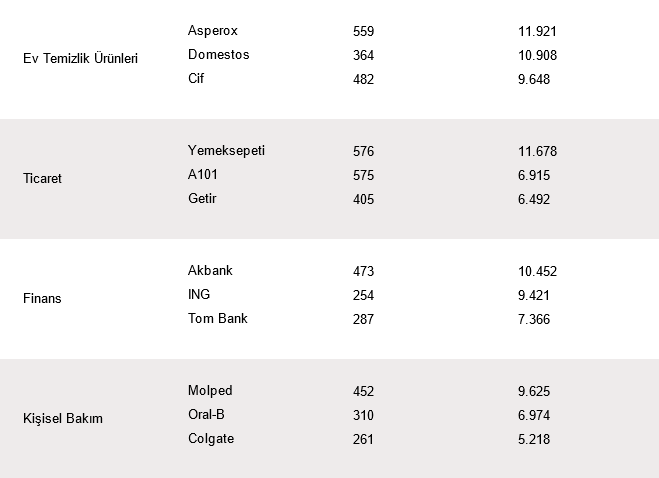Select the Oral-B brand cell
The image size is (659, 478).
[206, 415]
